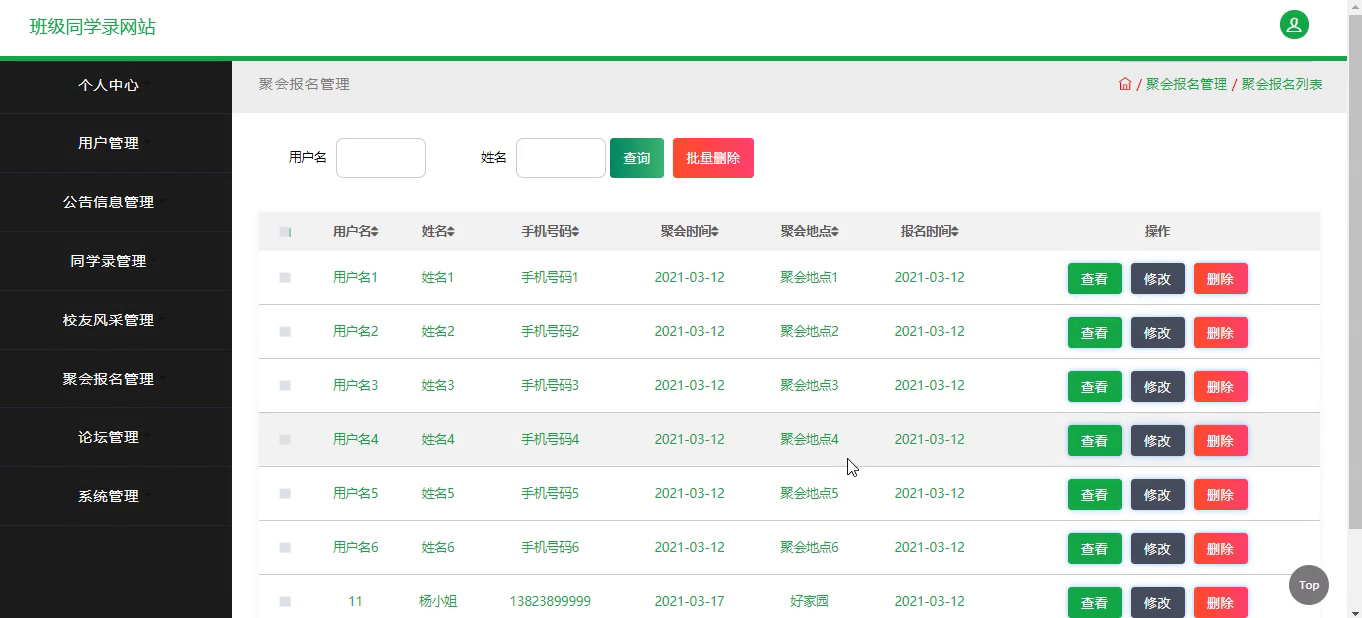Sort by 用户名 column arrows
Image resolution: width=1362 pixels, height=618 pixels.
[x=375, y=232]
